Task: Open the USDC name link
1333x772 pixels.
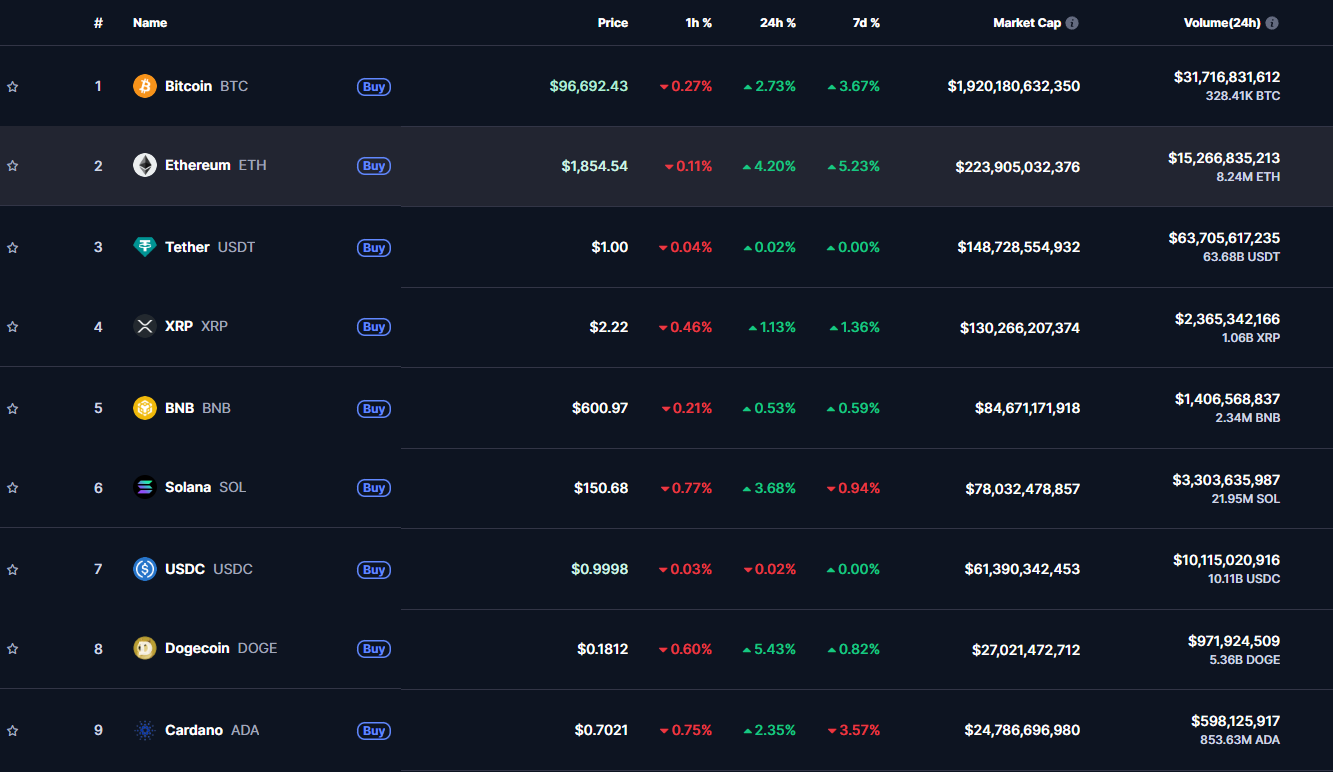Action: (209, 569)
